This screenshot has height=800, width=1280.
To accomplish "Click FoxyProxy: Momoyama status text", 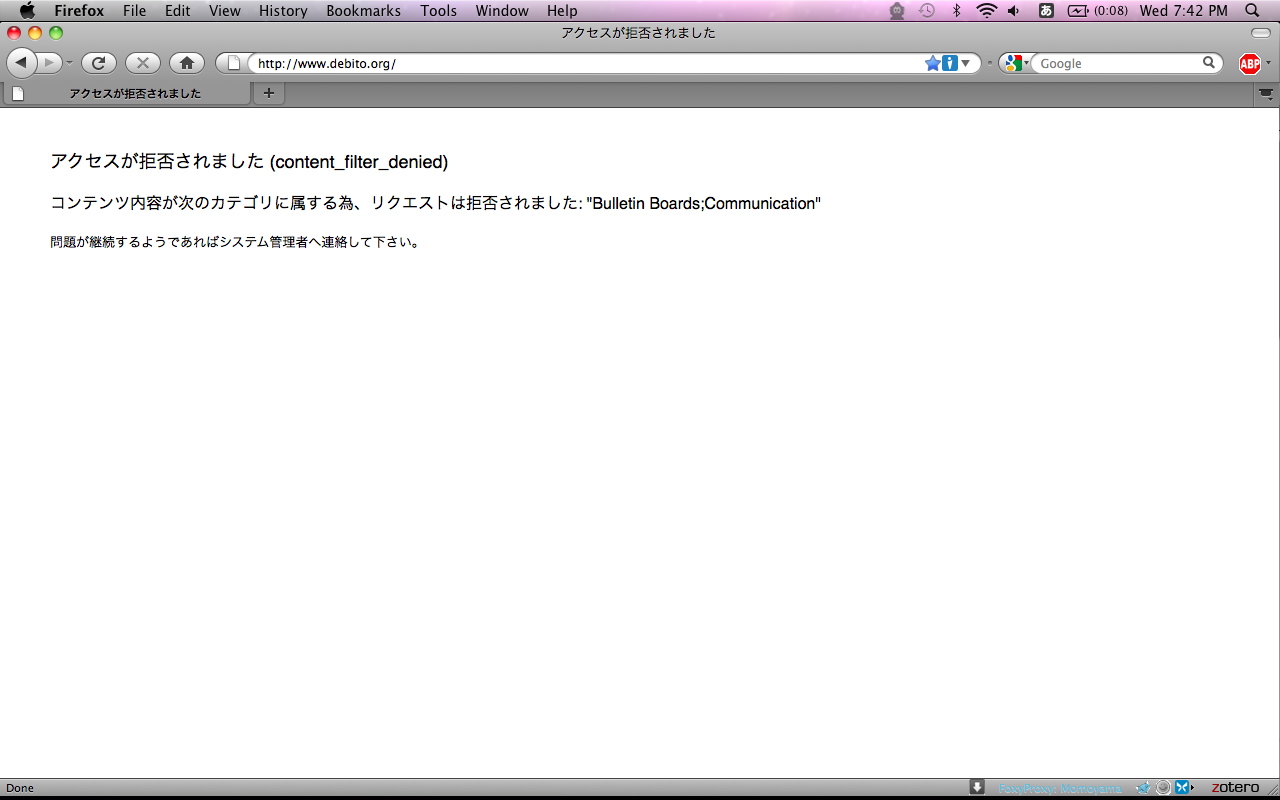I will (x=1060, y=788).
